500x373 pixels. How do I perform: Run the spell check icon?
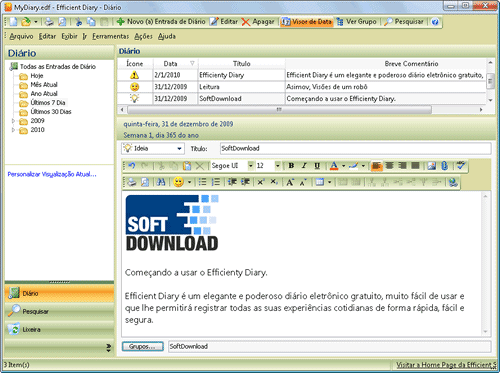pyautogui.click(x=461, y=165)
